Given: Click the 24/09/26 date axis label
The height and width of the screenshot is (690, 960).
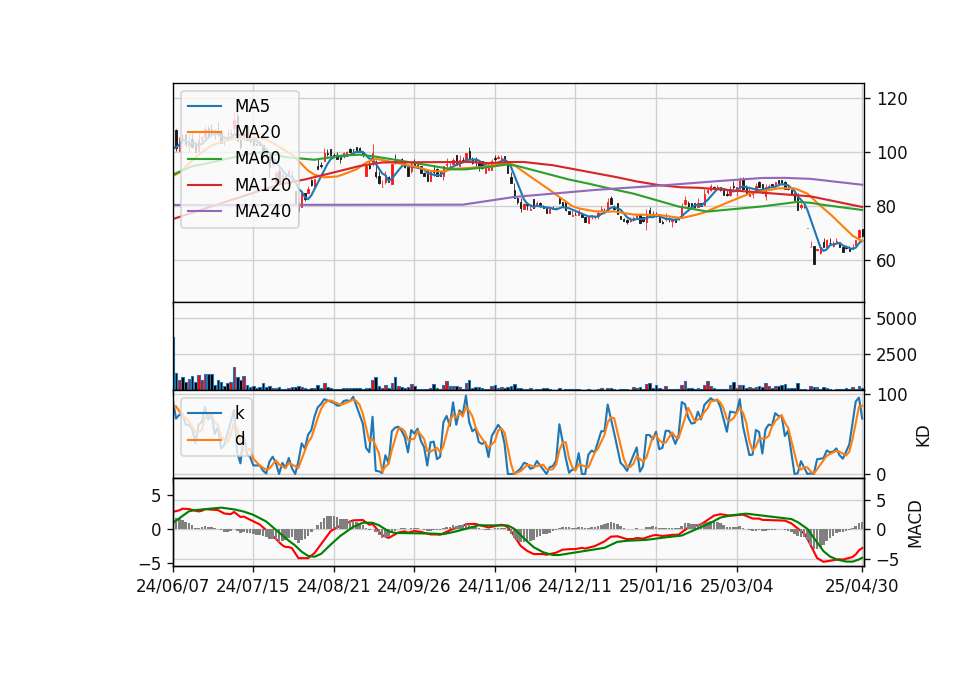Looking at the screenshot, I should click(x=413, y=587).
